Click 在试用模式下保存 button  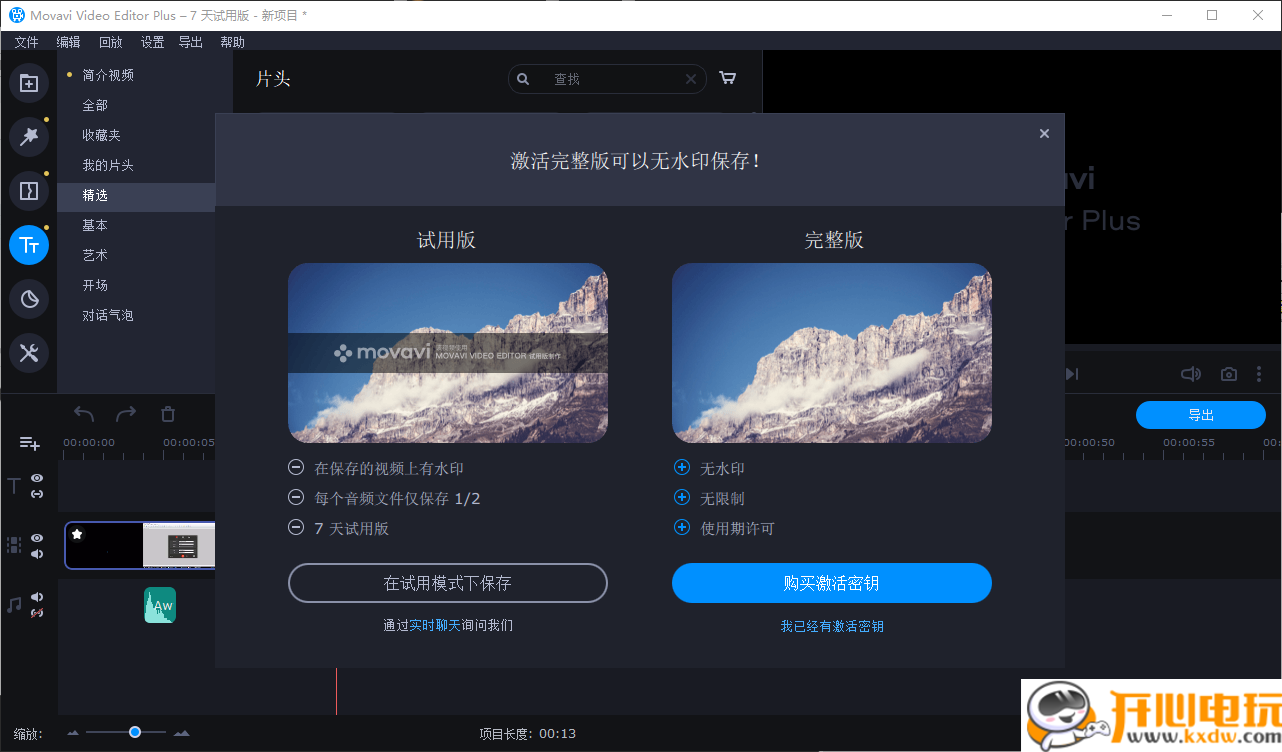click(x=447, y=583)
